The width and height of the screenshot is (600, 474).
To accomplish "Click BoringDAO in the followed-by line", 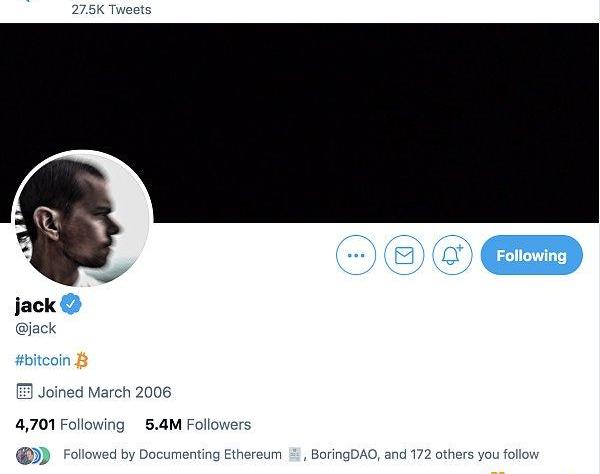I will point(344,454).
